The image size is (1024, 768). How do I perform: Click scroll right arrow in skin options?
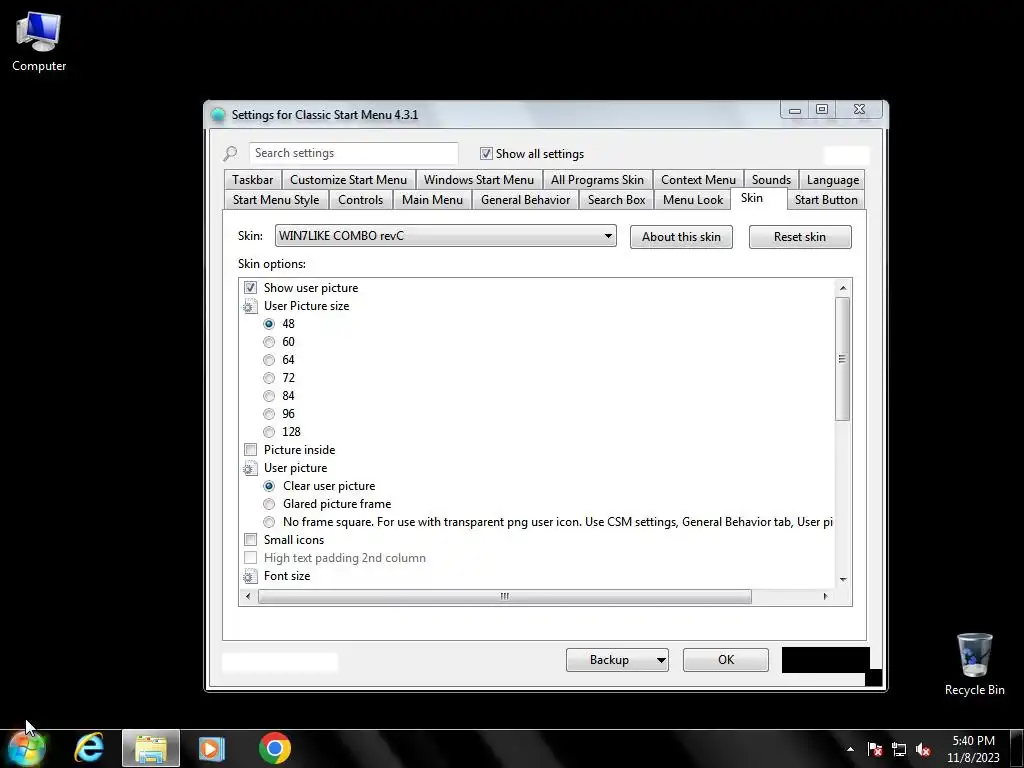point(825,596)
